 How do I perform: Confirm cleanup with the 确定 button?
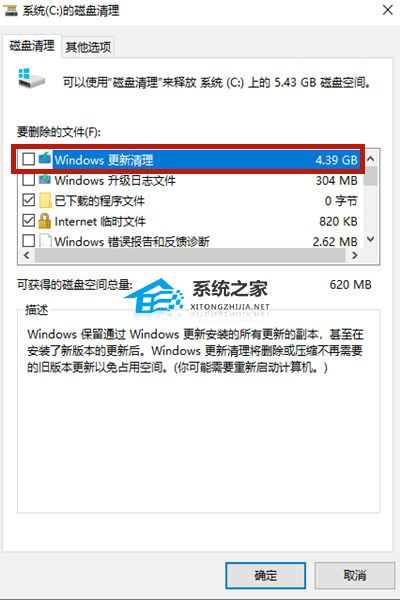265,575
